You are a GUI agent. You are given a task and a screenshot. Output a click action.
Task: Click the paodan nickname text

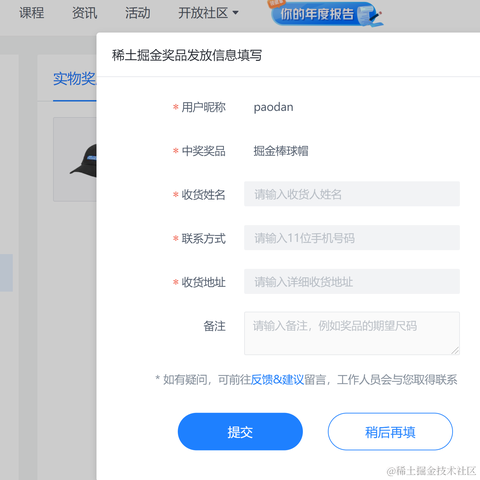273,107
